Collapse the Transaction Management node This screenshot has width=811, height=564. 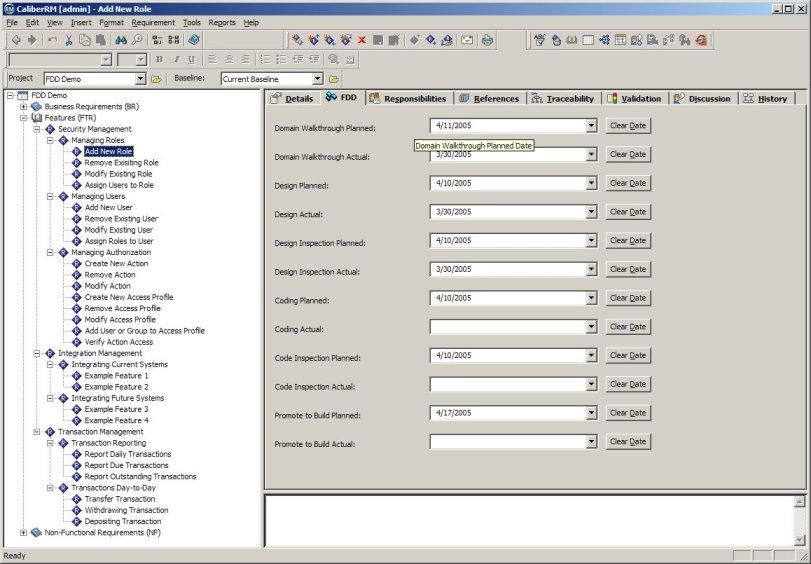[37, 432]
